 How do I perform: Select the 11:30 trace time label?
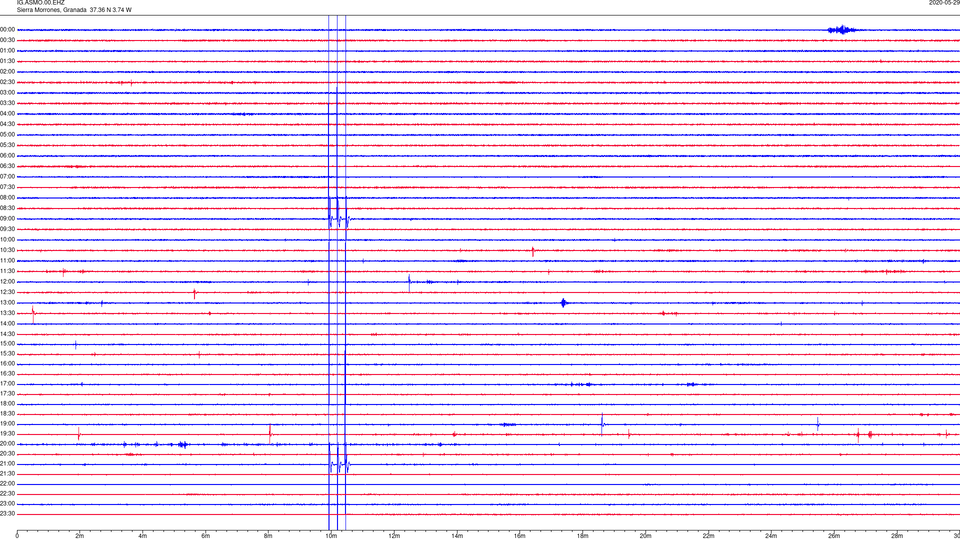[8, 271]
